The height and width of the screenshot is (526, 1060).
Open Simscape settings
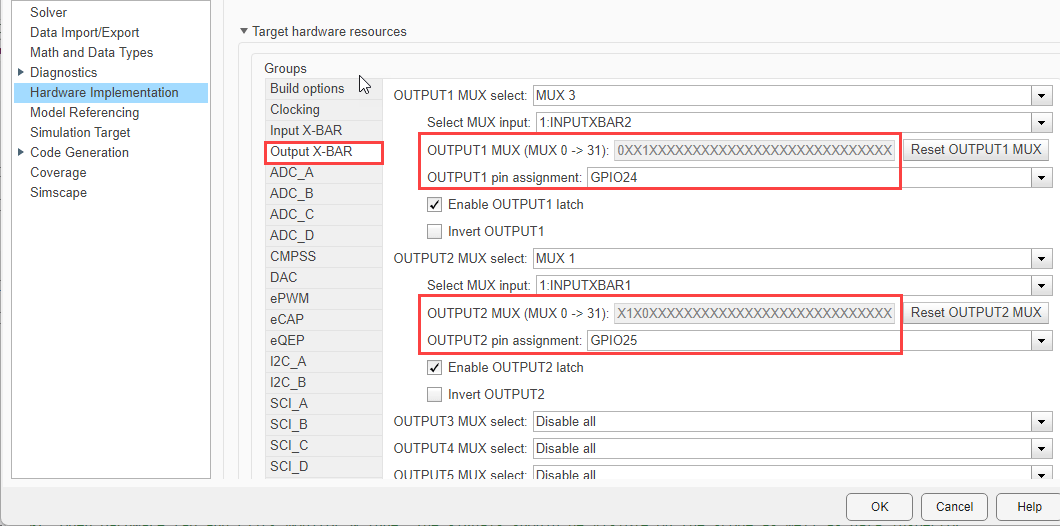(x=58, y=192)
